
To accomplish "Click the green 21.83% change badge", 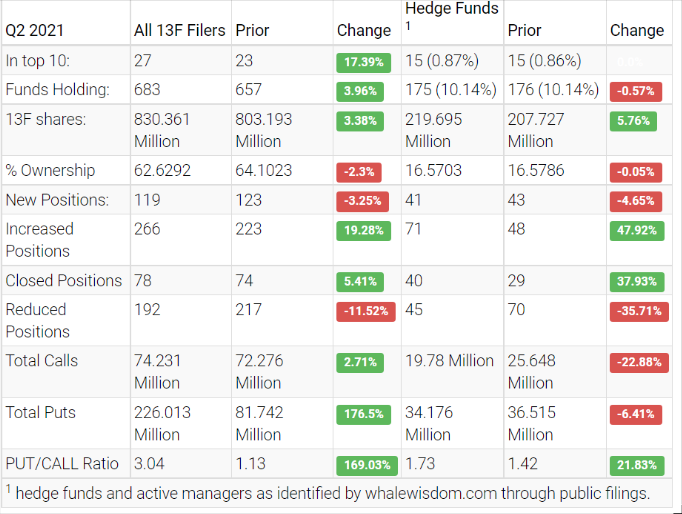I will 636,465.
